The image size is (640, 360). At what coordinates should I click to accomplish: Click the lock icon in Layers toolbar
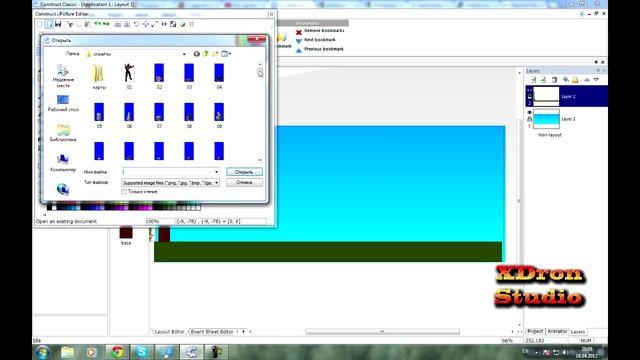[x=575, y=80]
